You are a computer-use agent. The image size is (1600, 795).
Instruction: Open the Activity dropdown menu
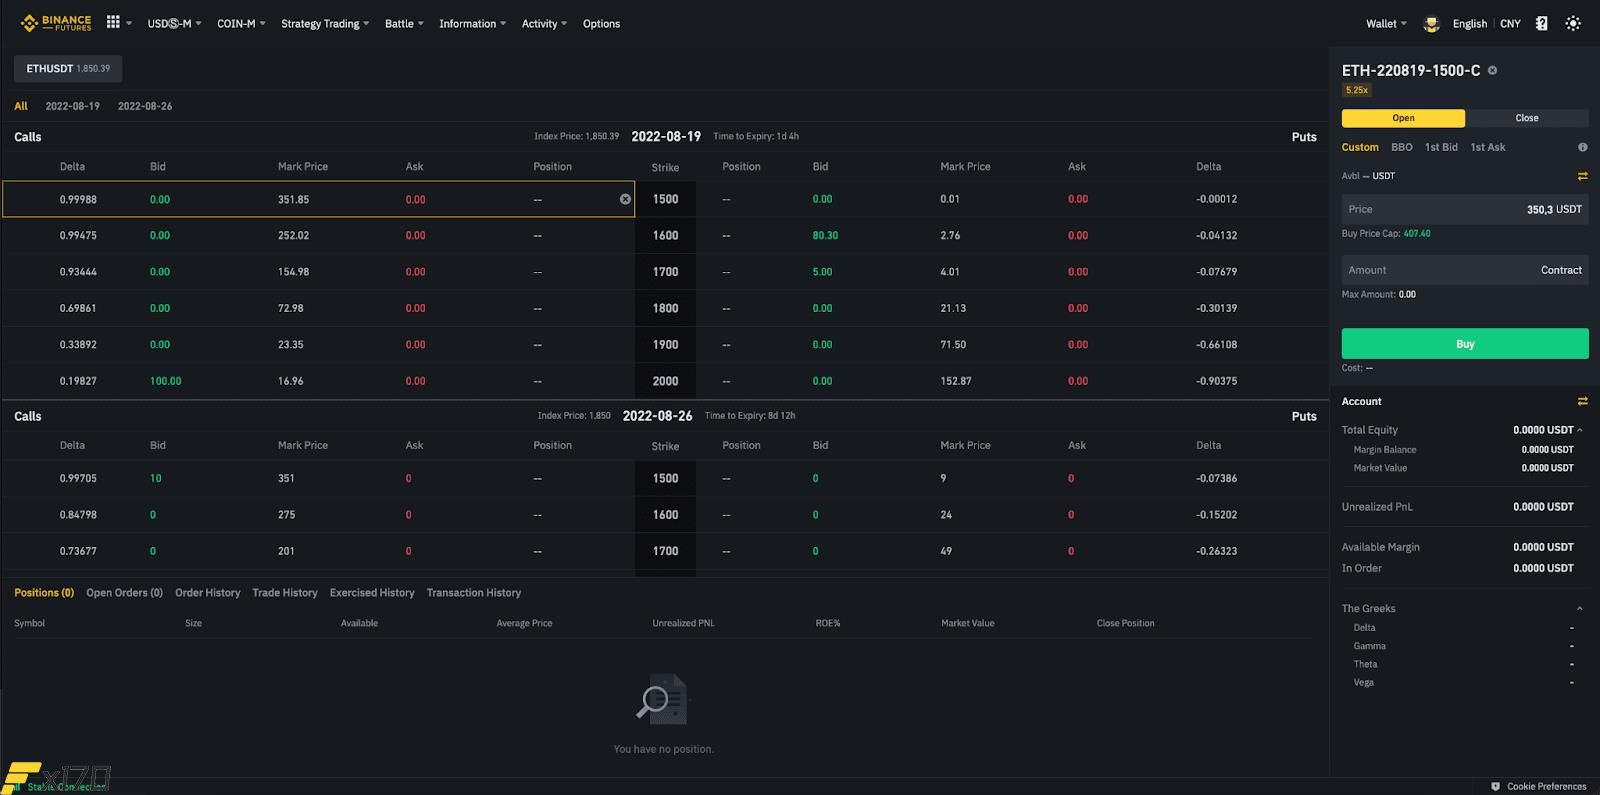coord(544,24)
